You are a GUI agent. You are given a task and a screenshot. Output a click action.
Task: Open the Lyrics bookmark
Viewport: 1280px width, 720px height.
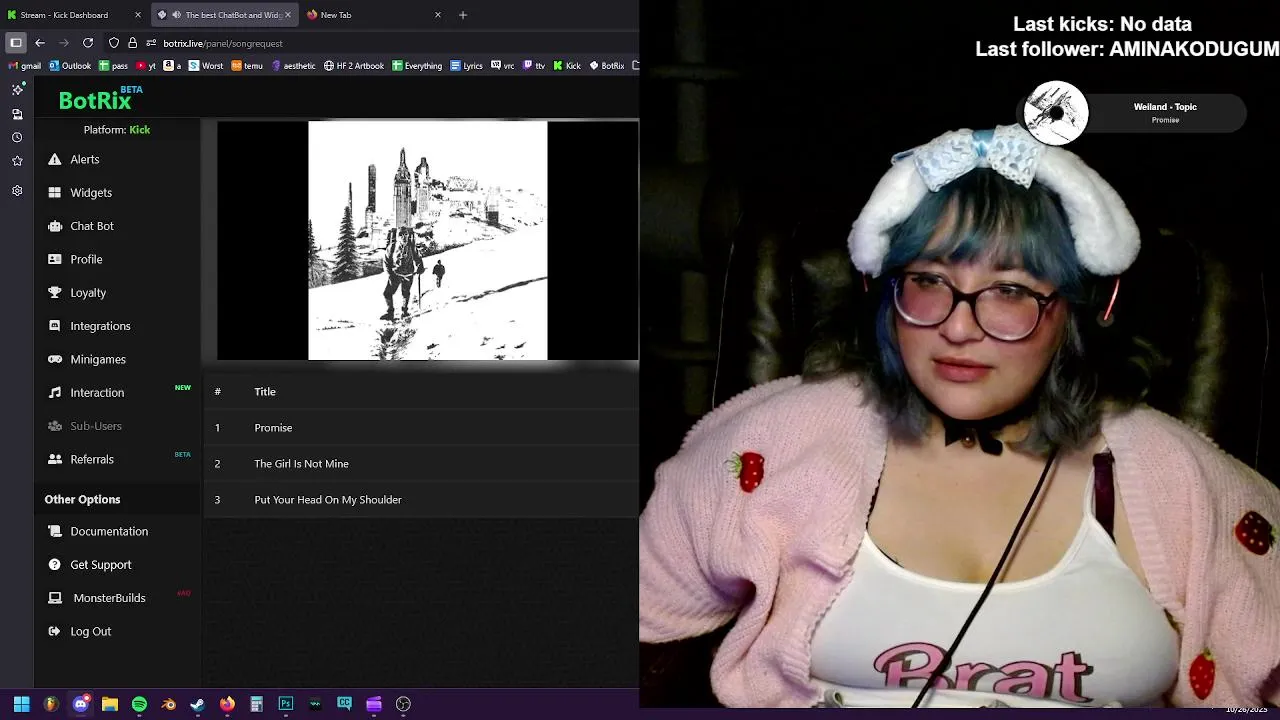(467, 66)
